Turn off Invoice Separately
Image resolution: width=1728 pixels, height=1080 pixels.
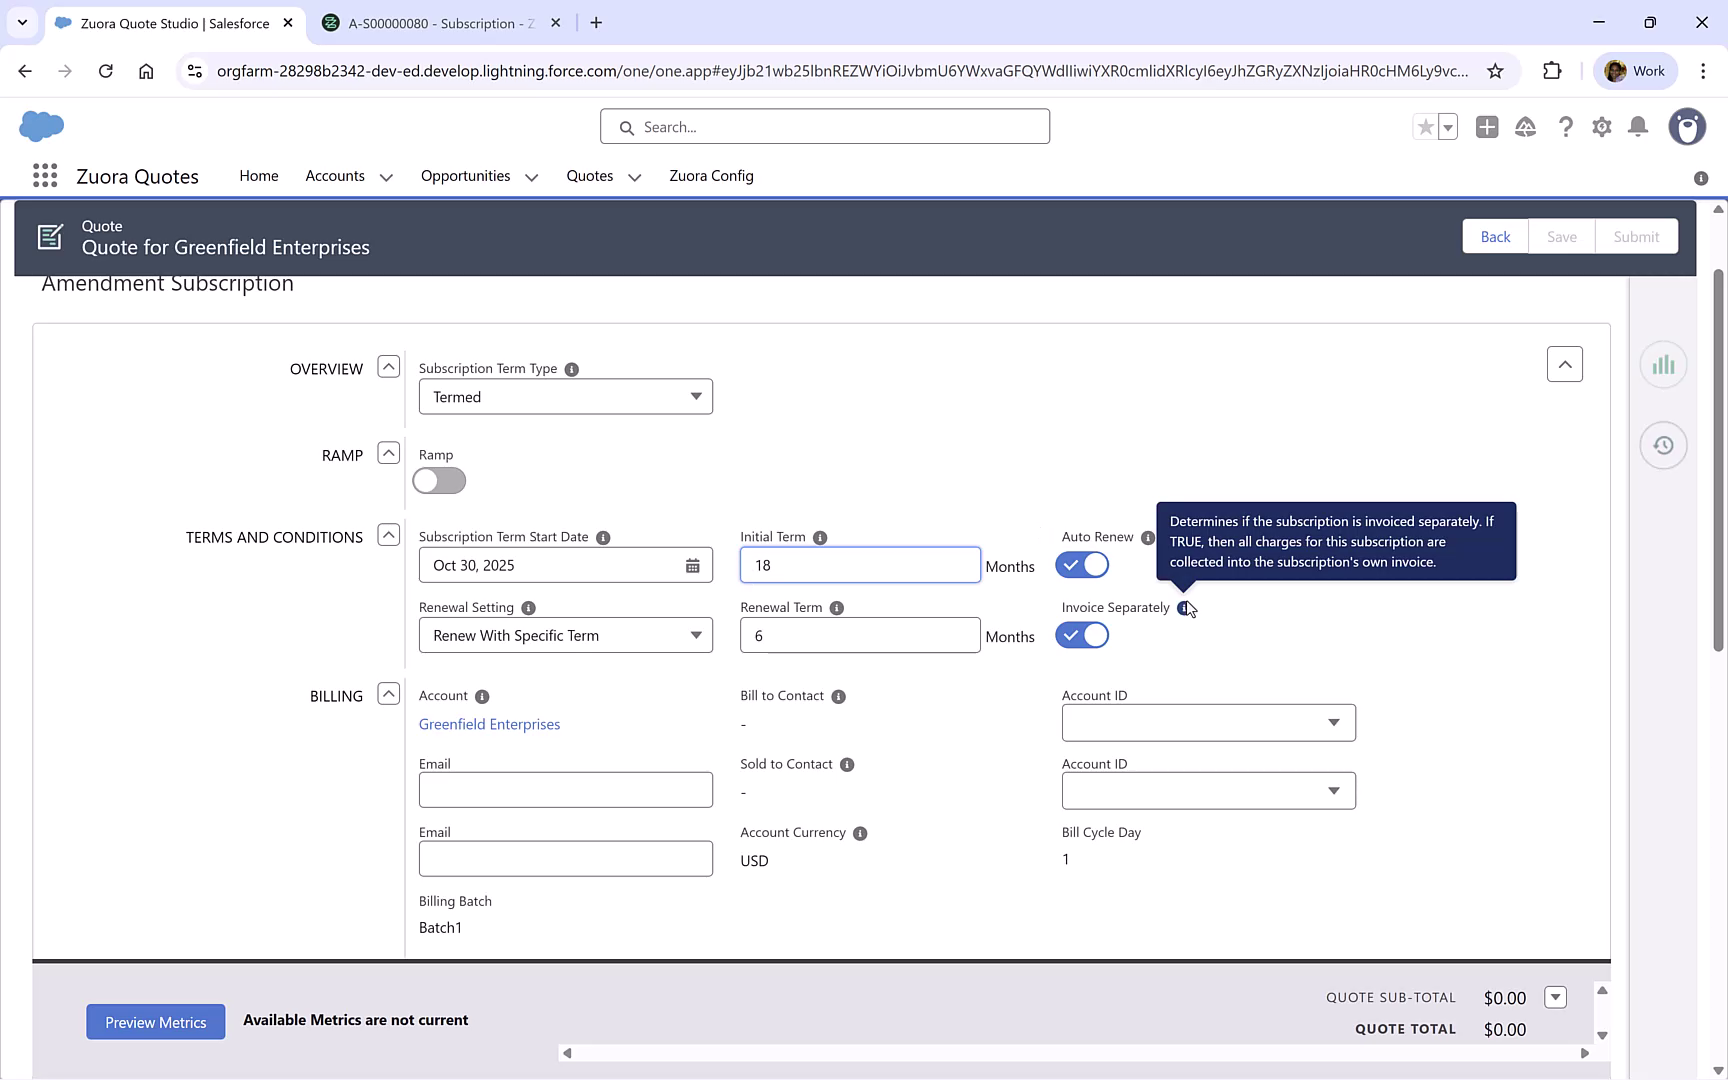(1081, 635)
